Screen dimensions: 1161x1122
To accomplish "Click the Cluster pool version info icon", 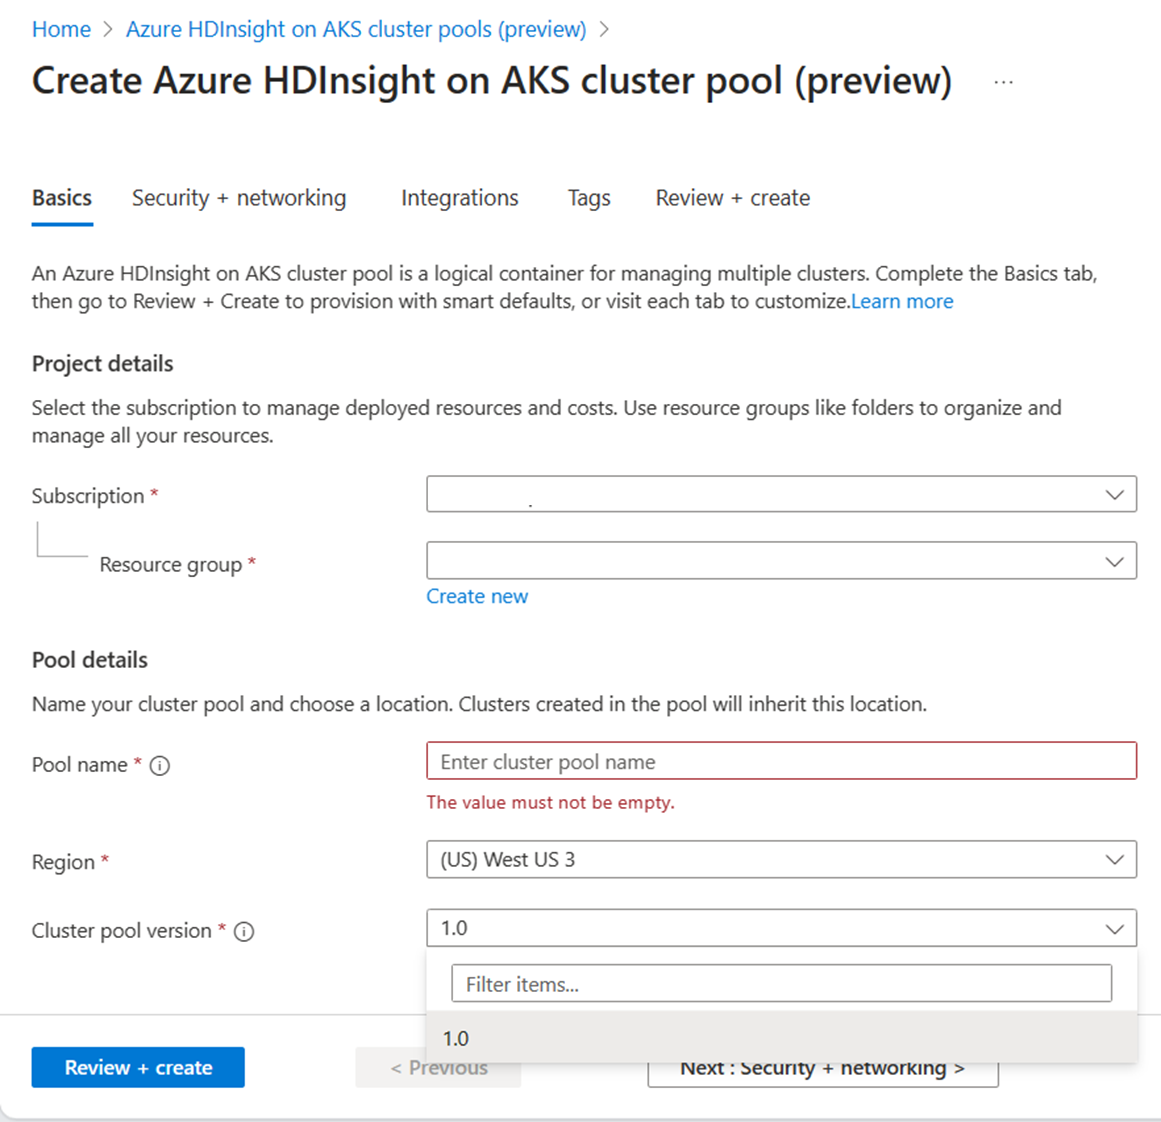I will pos(244,932).
